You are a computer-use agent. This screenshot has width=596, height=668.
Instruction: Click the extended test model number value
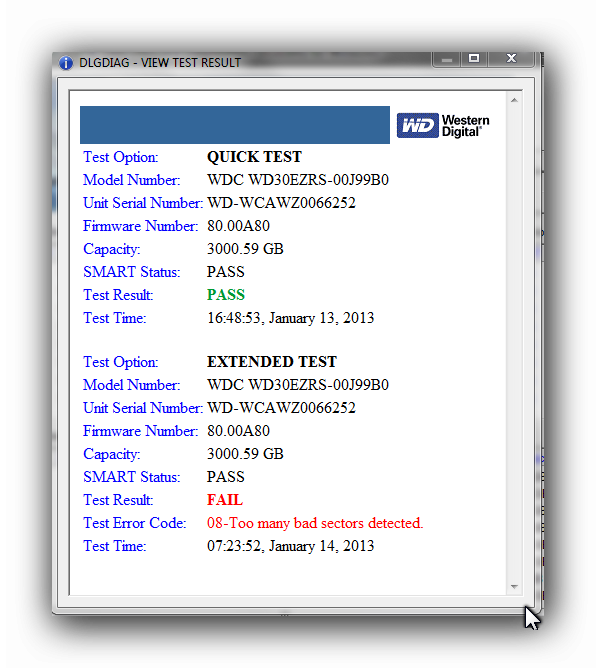(298, 385)
